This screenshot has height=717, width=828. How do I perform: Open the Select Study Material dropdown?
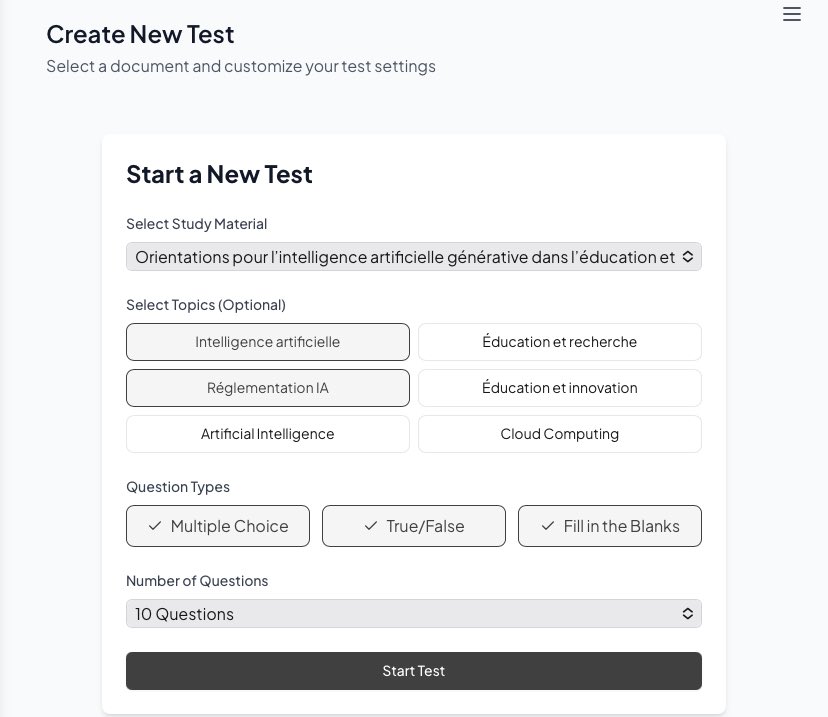405,257
